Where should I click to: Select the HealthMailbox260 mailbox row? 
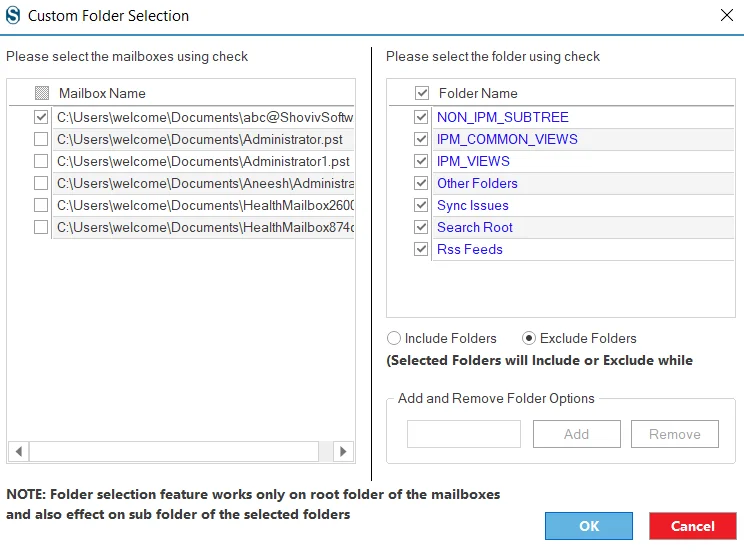[x=204, y=205]
